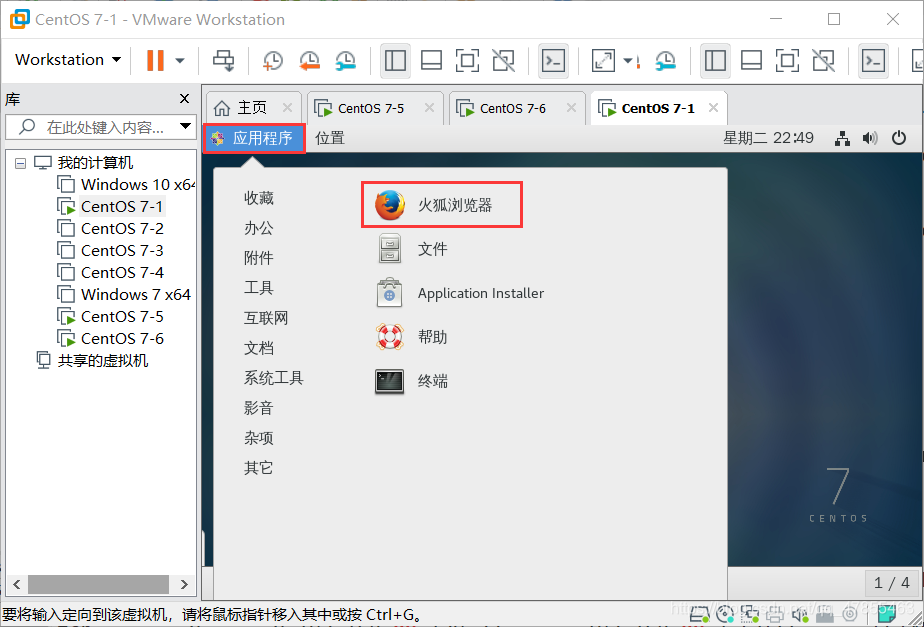Select the 收藏 favorites category
The height and width of the screenshot is (627, 924).
coord(259,198)
